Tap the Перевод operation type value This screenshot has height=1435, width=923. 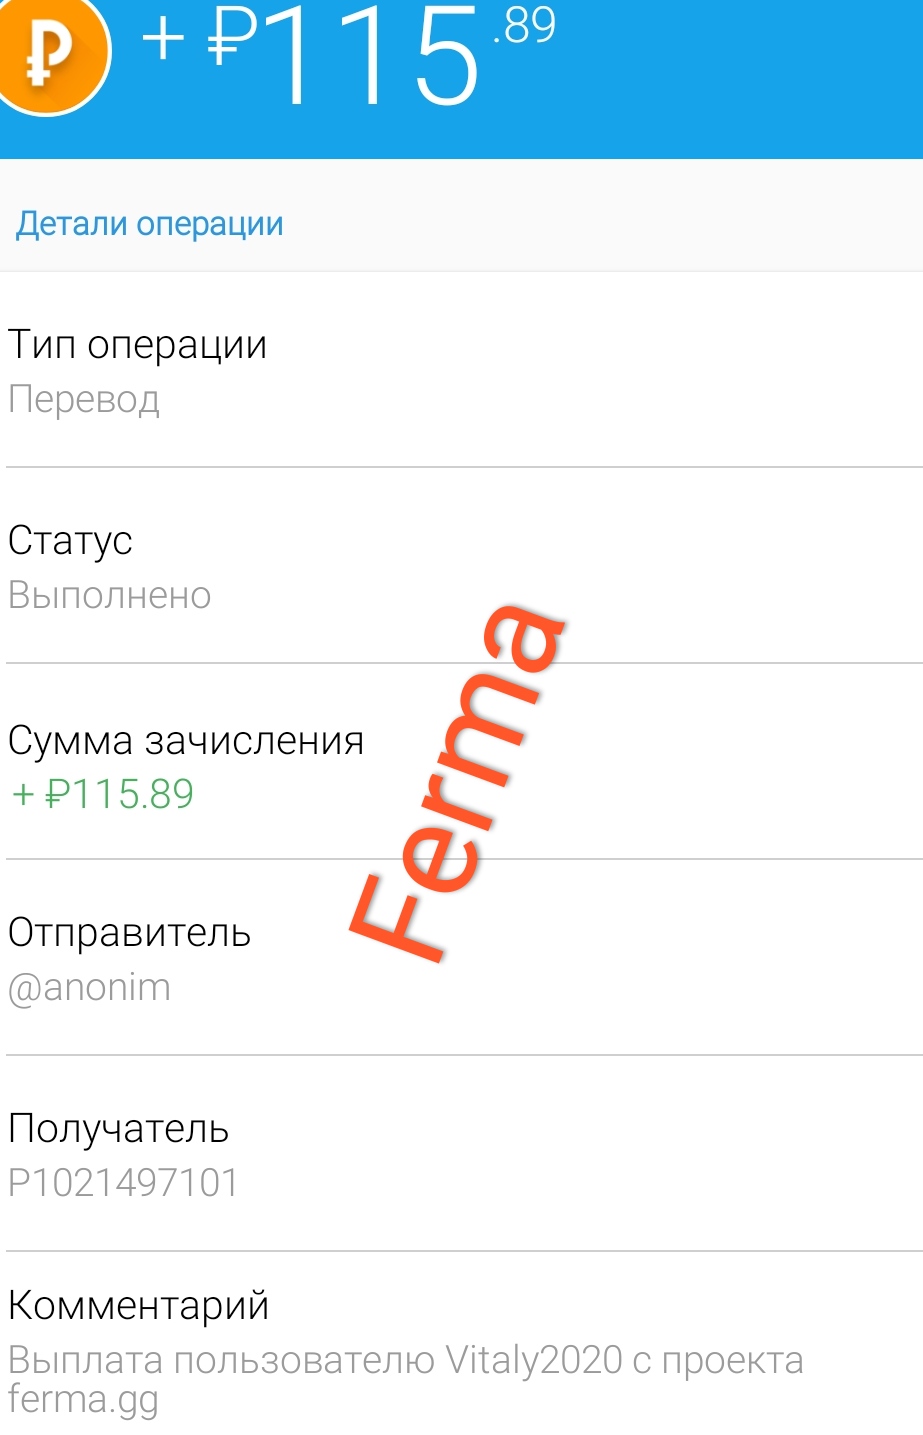tap(84, 400)
